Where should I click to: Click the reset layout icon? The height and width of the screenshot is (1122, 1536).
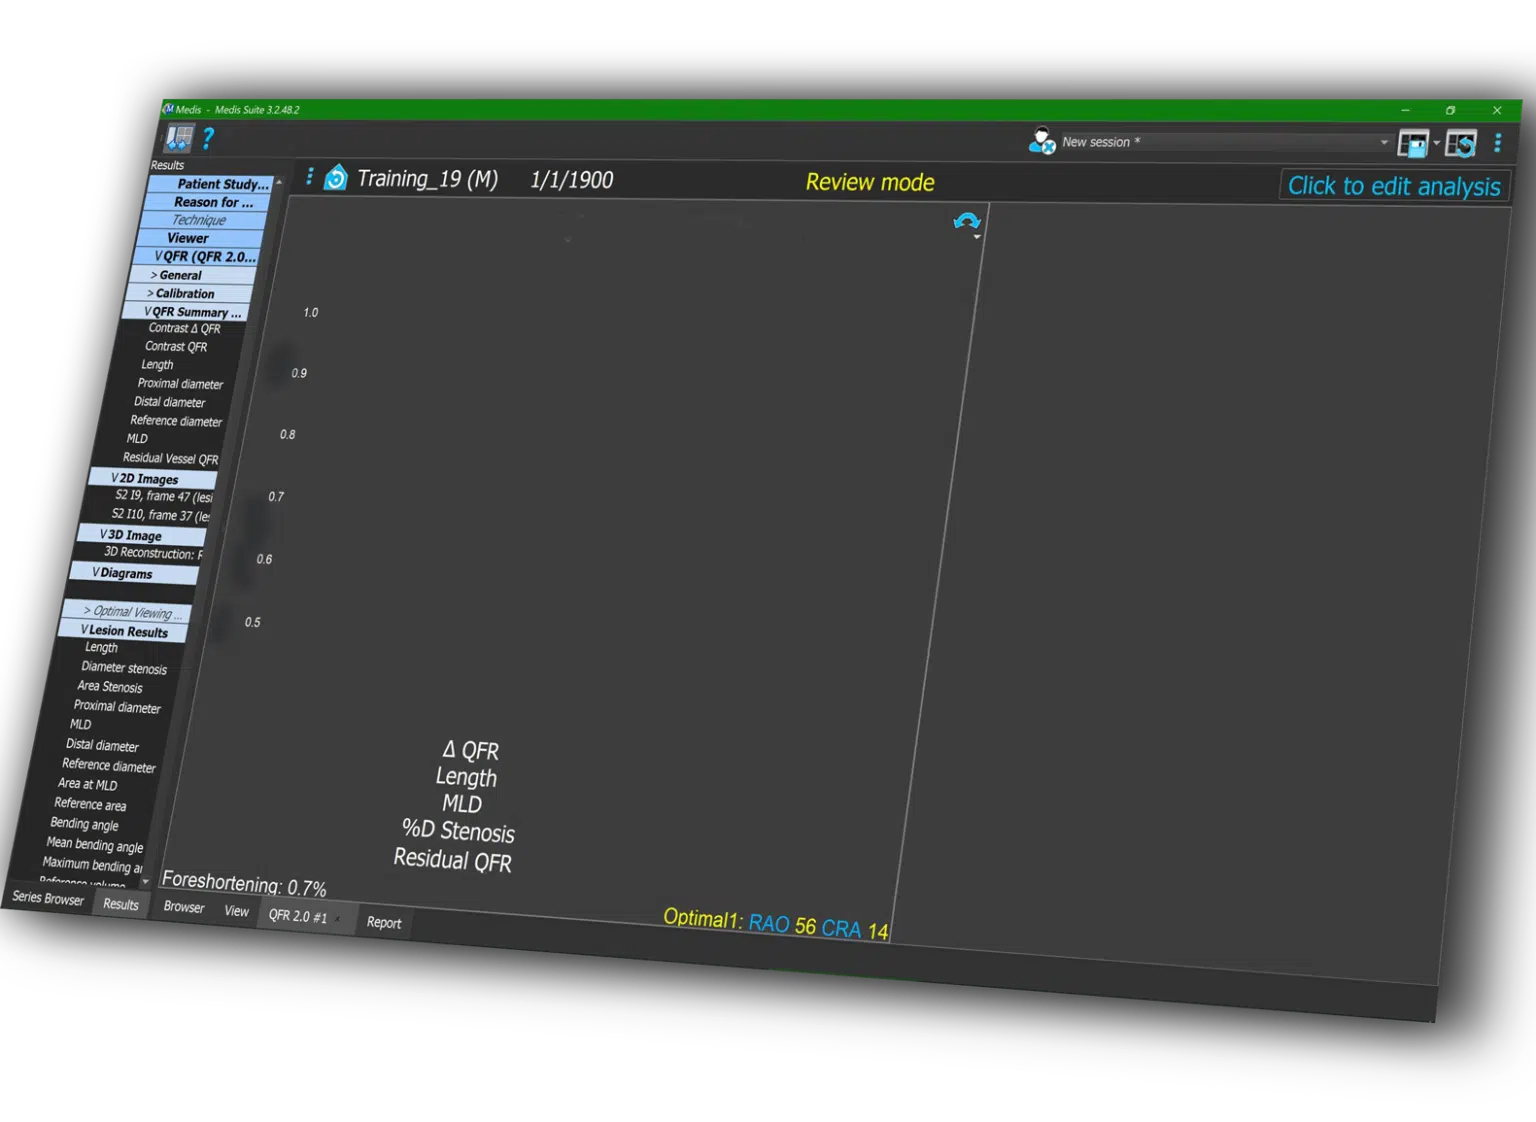[x=1461, y=144]
